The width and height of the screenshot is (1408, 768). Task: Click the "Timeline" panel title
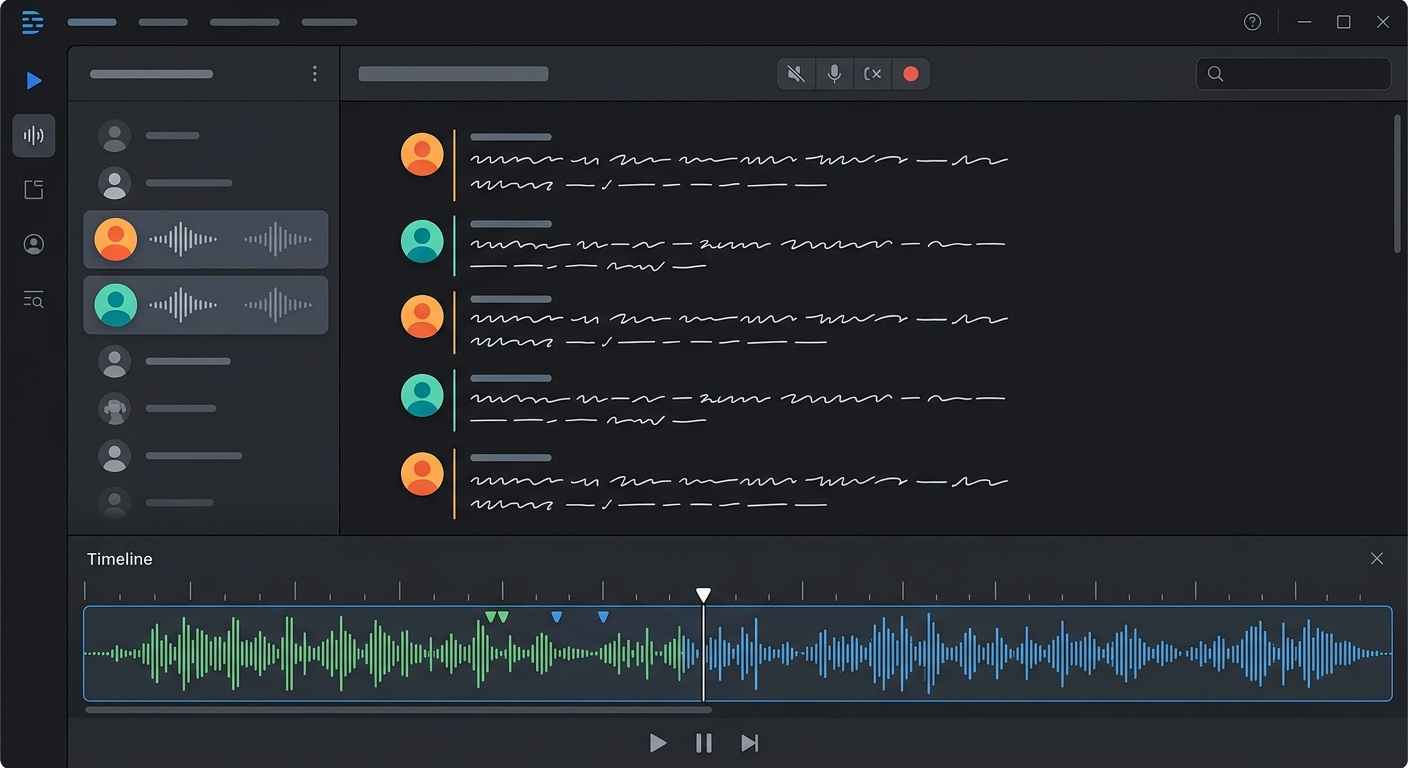pos(120,559)
